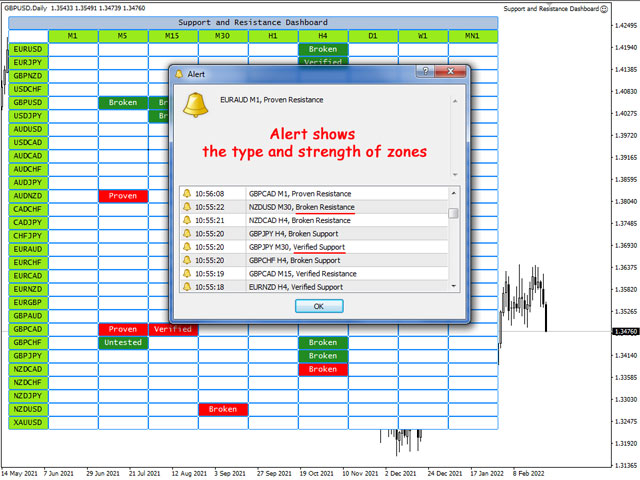Image resolution: width=640 pixels, height=480 pixels.
Task: Click bell icon next to 10:56:08 alert
Action: (186, 194)
